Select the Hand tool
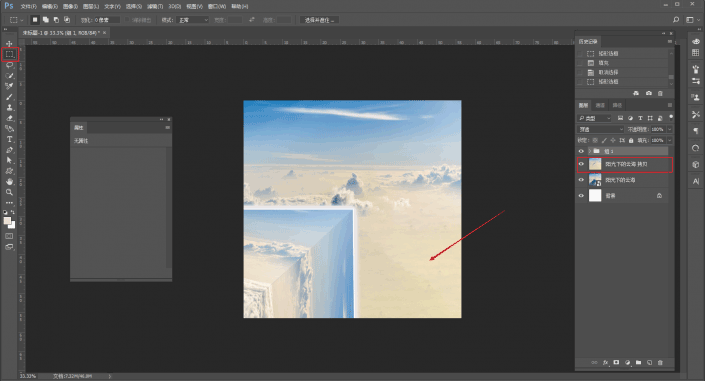Image resolution: width=705 pixels, height=381 pixels. click(9, 182)
